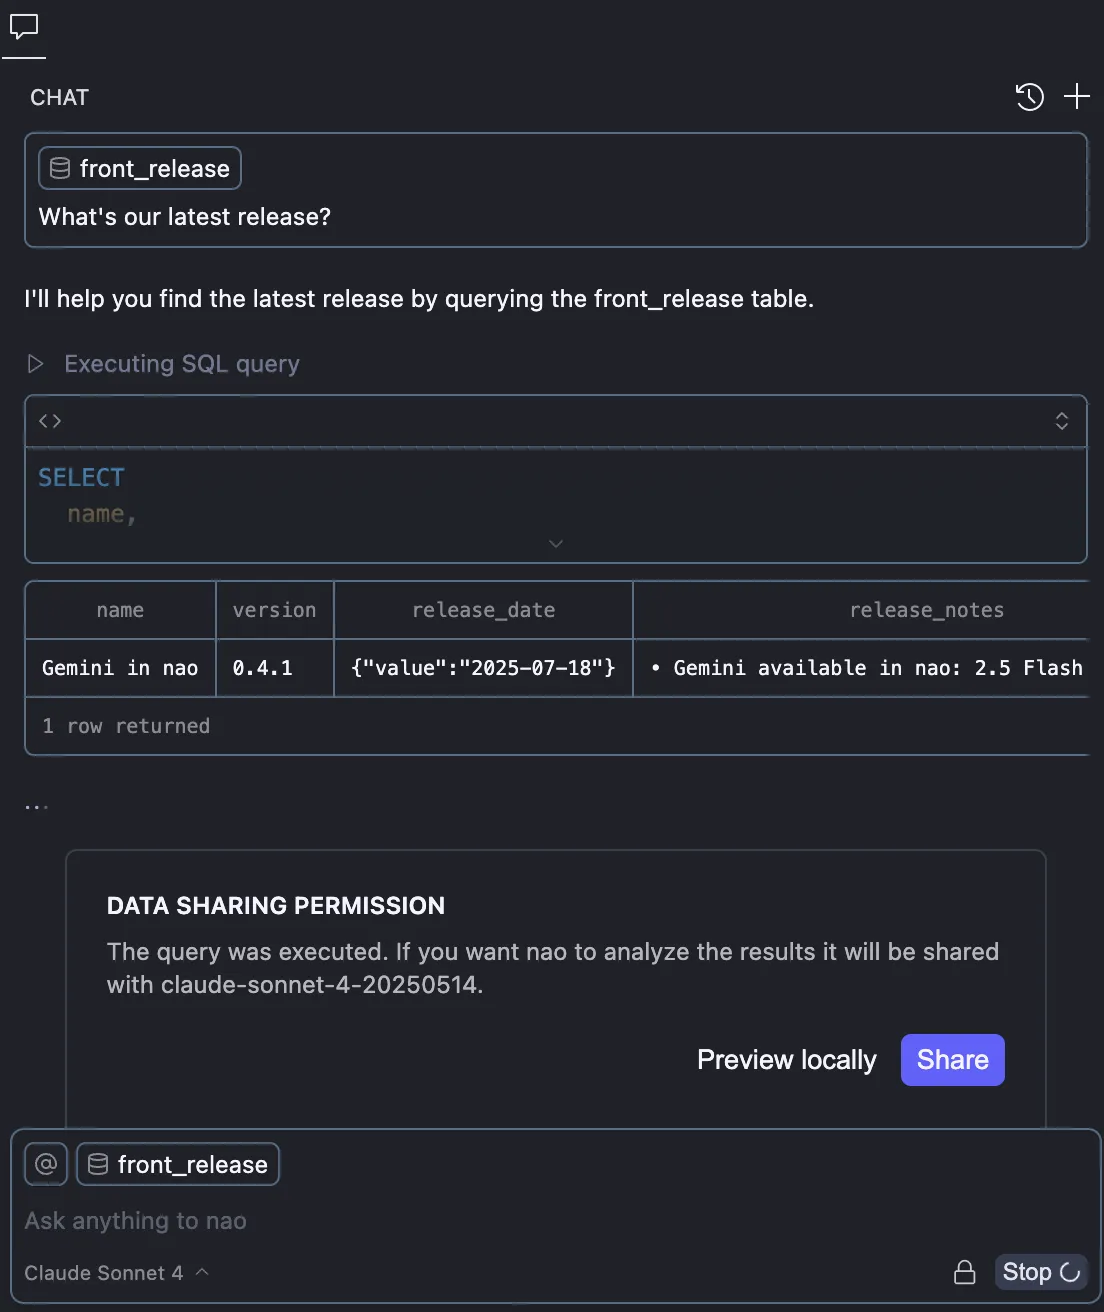Open the chat panel icon
The height and width of the screenshot is (1312, 1104).
click(x=24, y=27)
